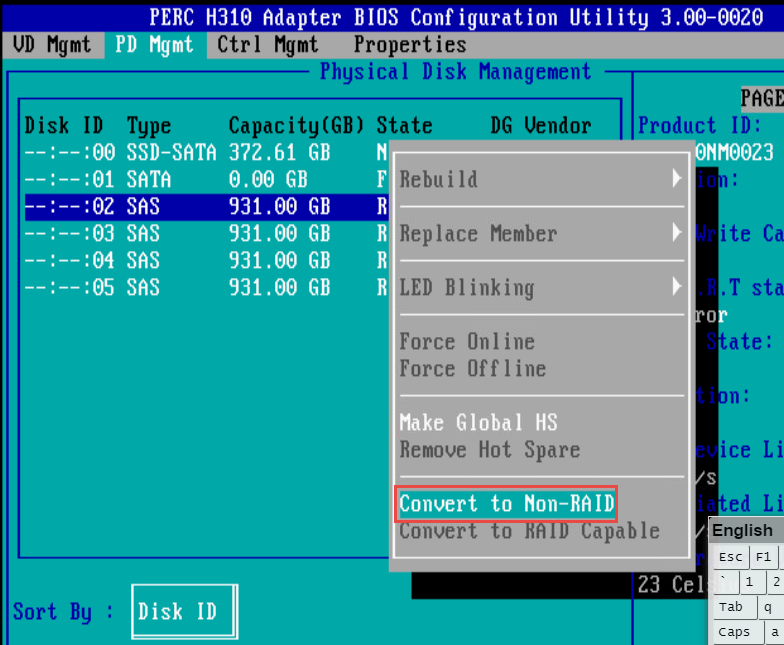The image size is (784, 645).
Task: Open the Replace Member submenu
Action: 540,234
